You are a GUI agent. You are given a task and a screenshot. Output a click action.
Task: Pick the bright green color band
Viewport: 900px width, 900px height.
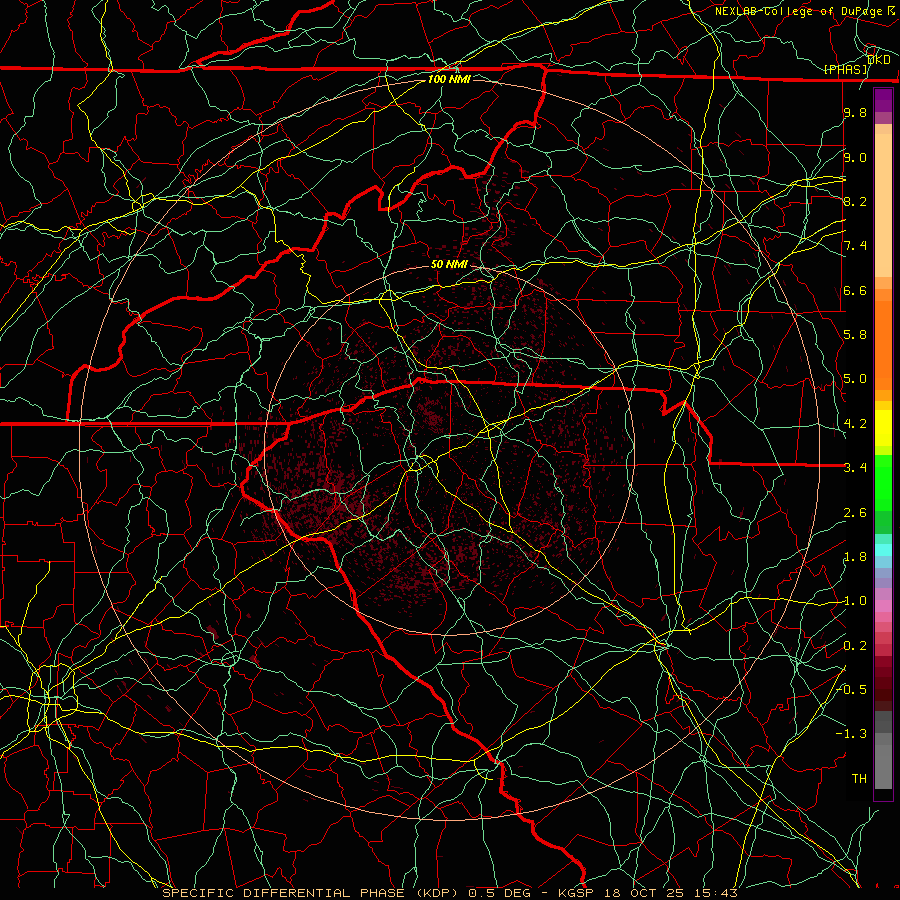[883, 482]
